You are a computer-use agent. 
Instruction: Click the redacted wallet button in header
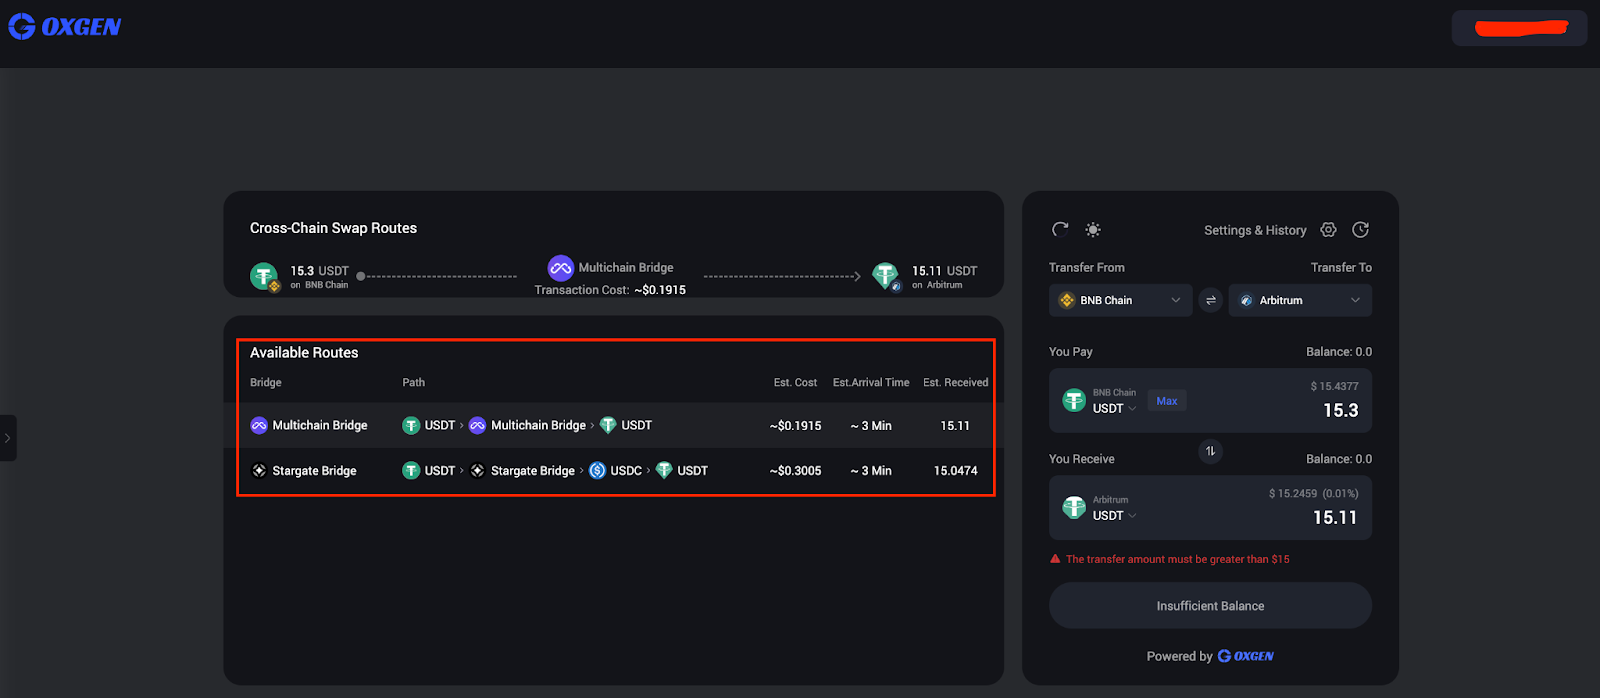(x=1519, y=28)
